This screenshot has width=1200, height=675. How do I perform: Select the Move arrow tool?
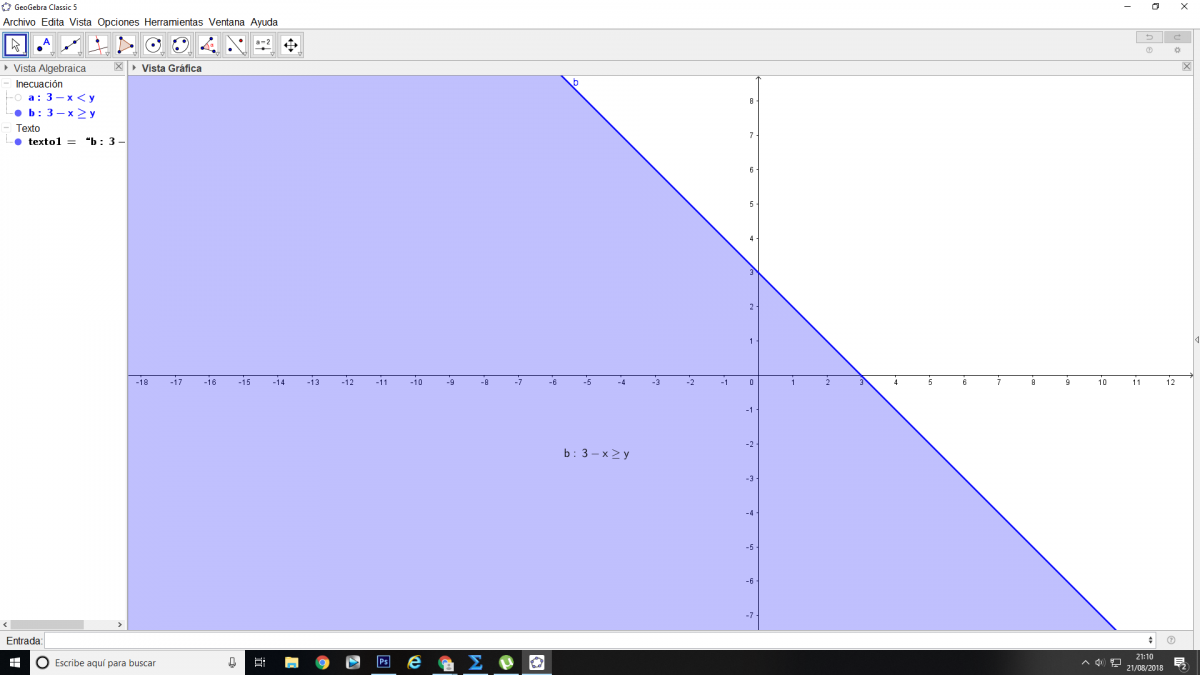(x=15, y=45)
